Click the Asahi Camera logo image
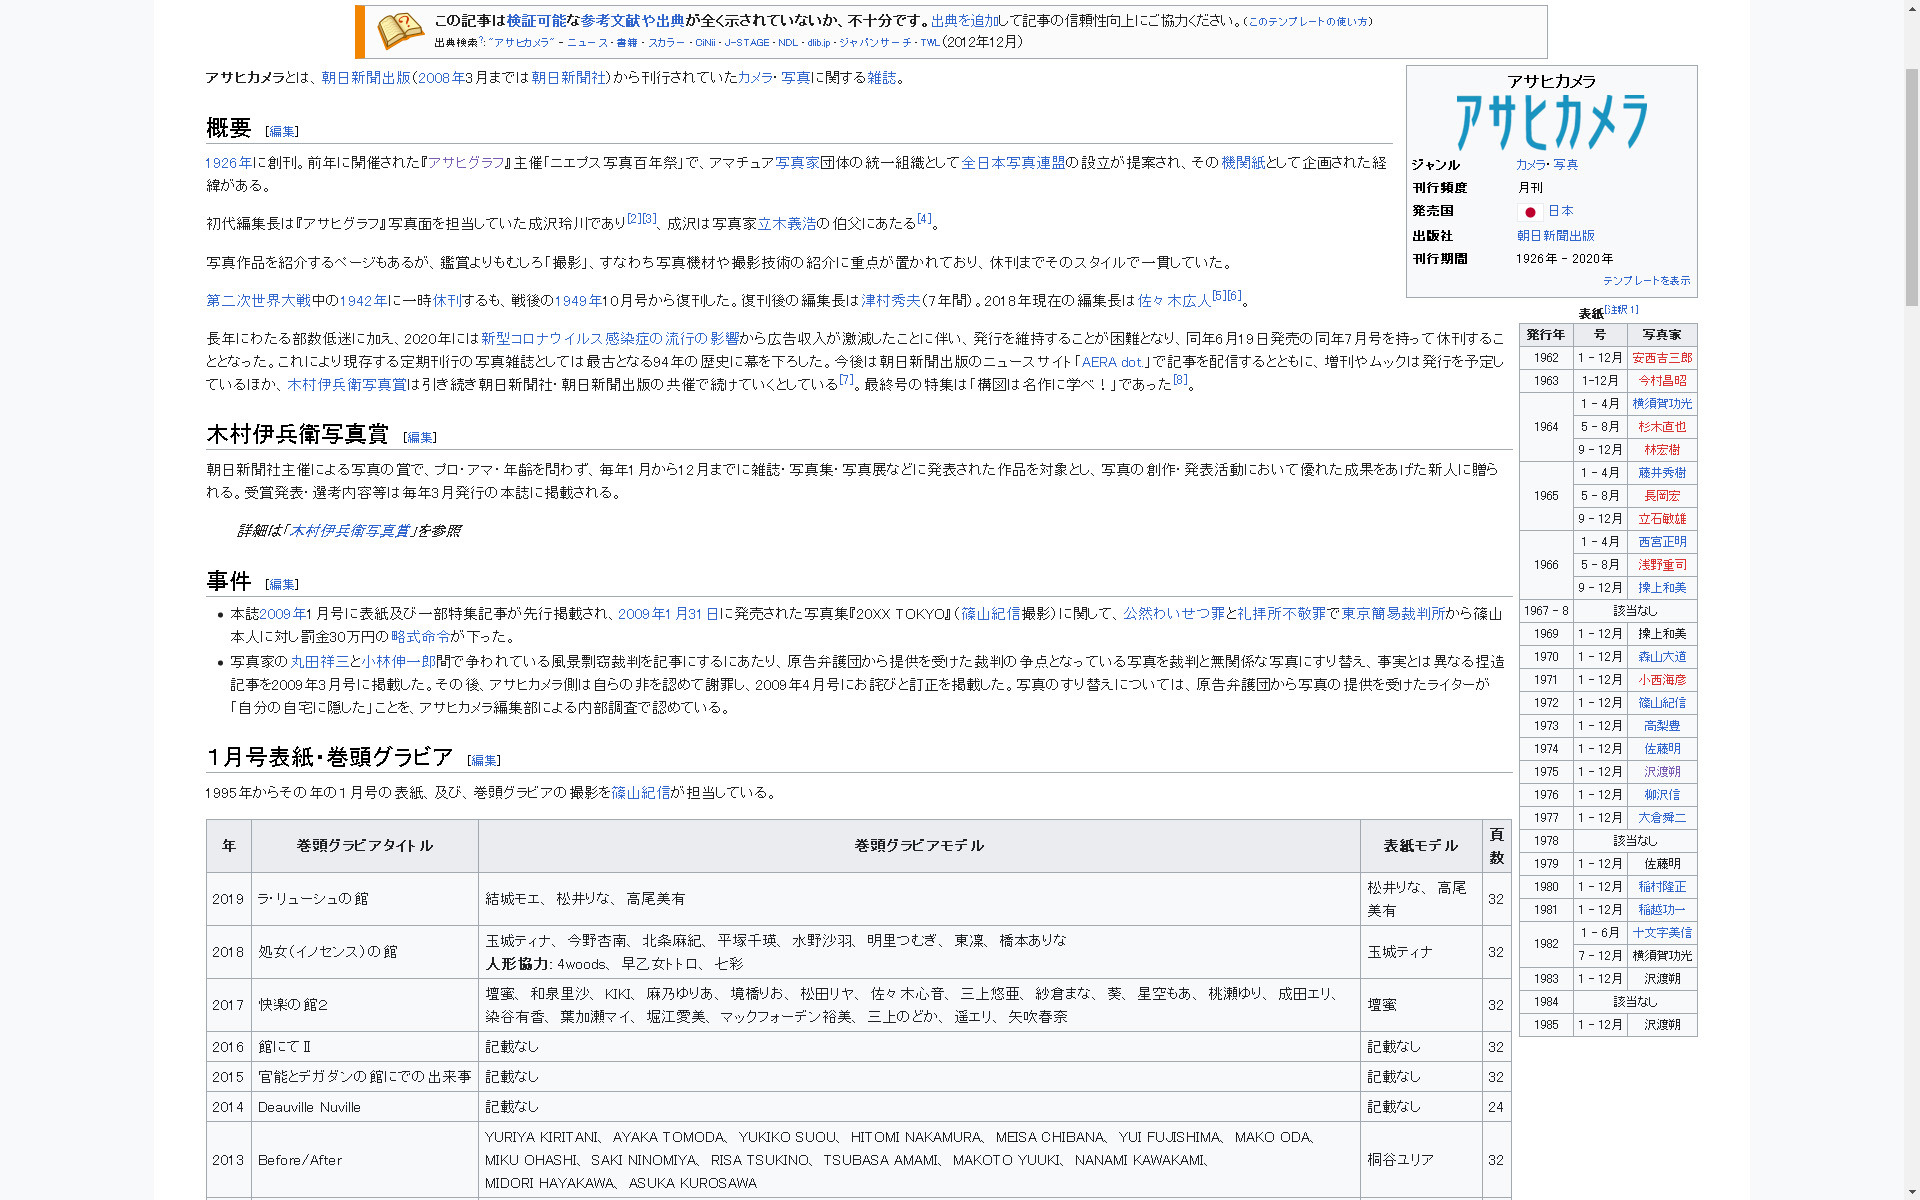The height and width of the screenshot is (1200, 1920). click(x=1551, y=123)
